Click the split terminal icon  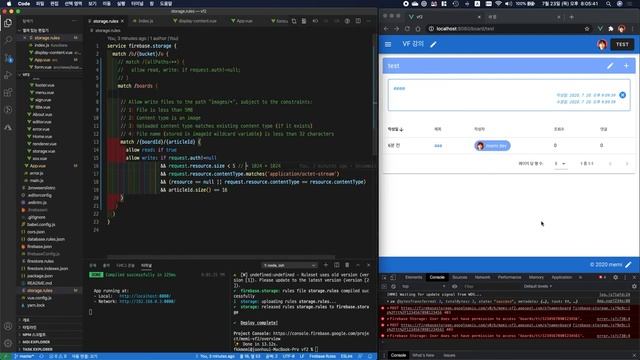coord(337,265)
